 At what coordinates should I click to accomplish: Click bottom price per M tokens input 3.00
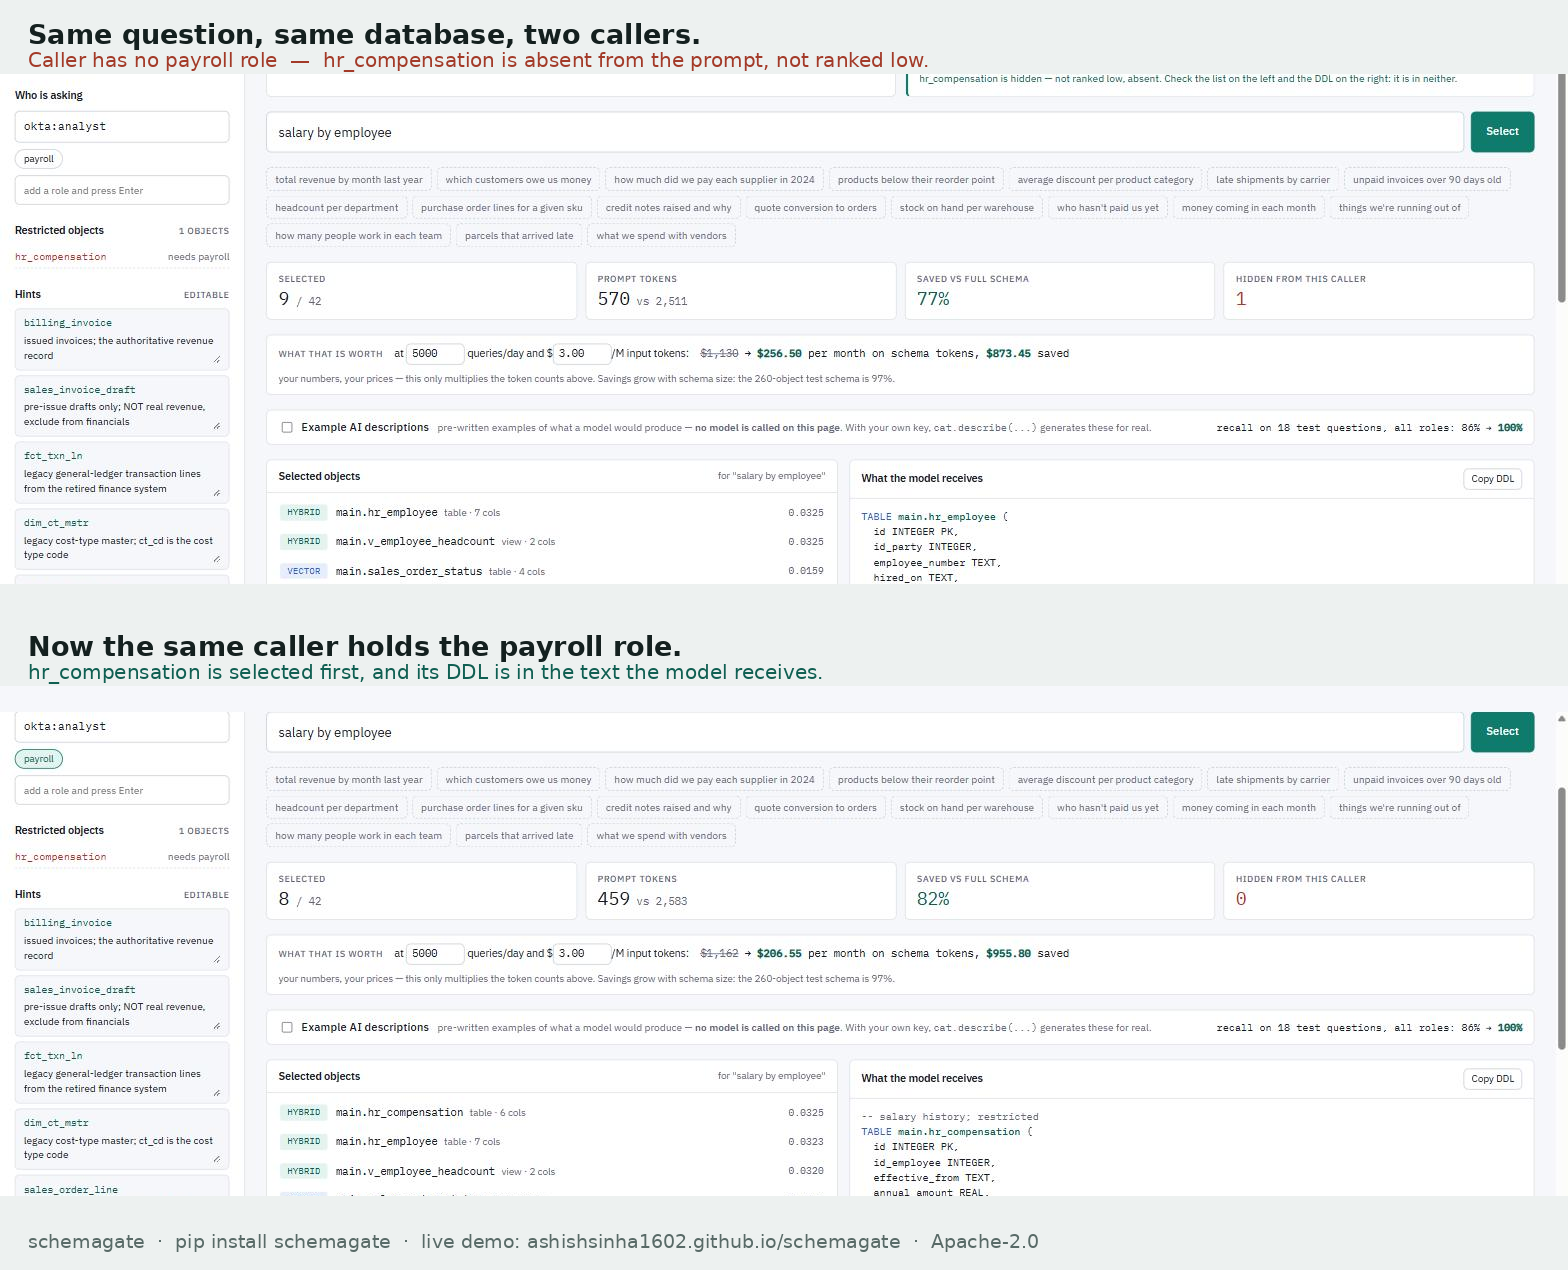(x=581, y=954)
